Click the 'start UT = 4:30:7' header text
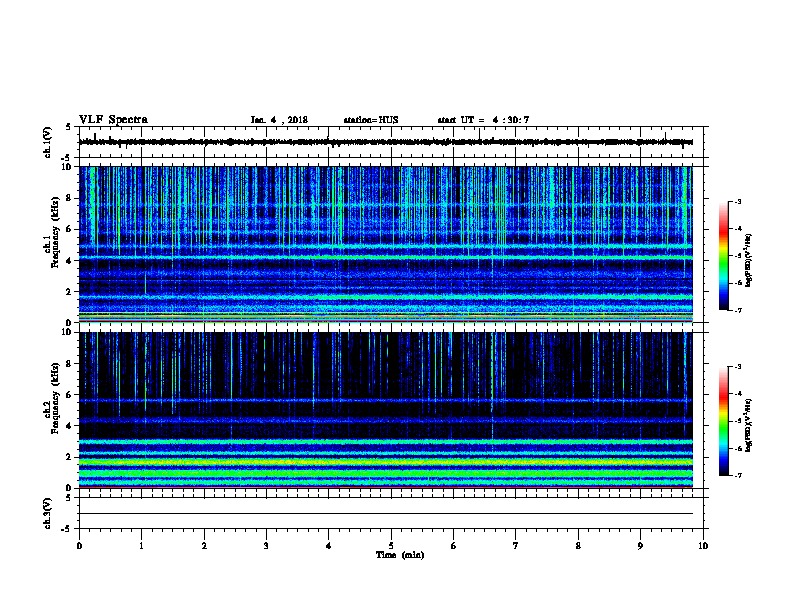Screen dimensions: 792x612 (483, 120)
